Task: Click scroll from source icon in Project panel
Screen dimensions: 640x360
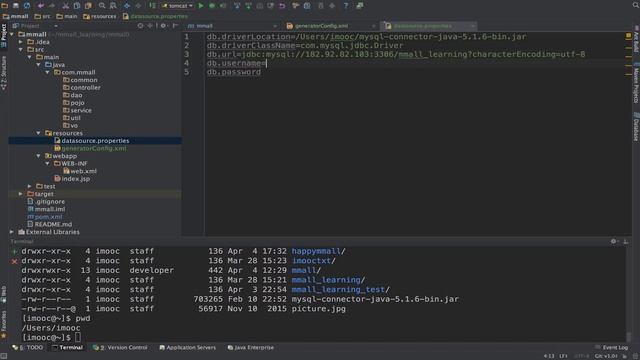Action: click(x=140, y=26)
